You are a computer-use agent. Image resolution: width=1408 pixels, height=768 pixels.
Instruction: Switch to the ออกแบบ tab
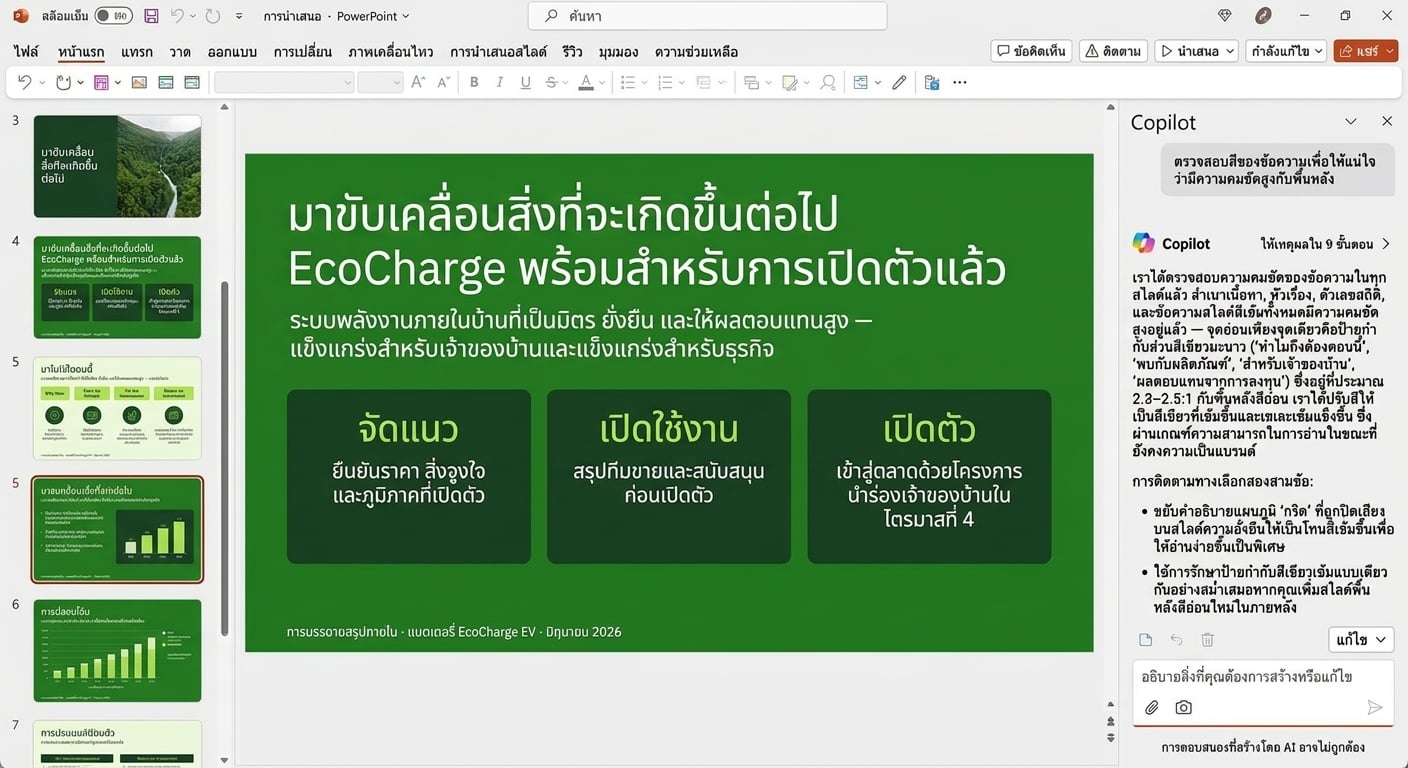pos(233,51)
